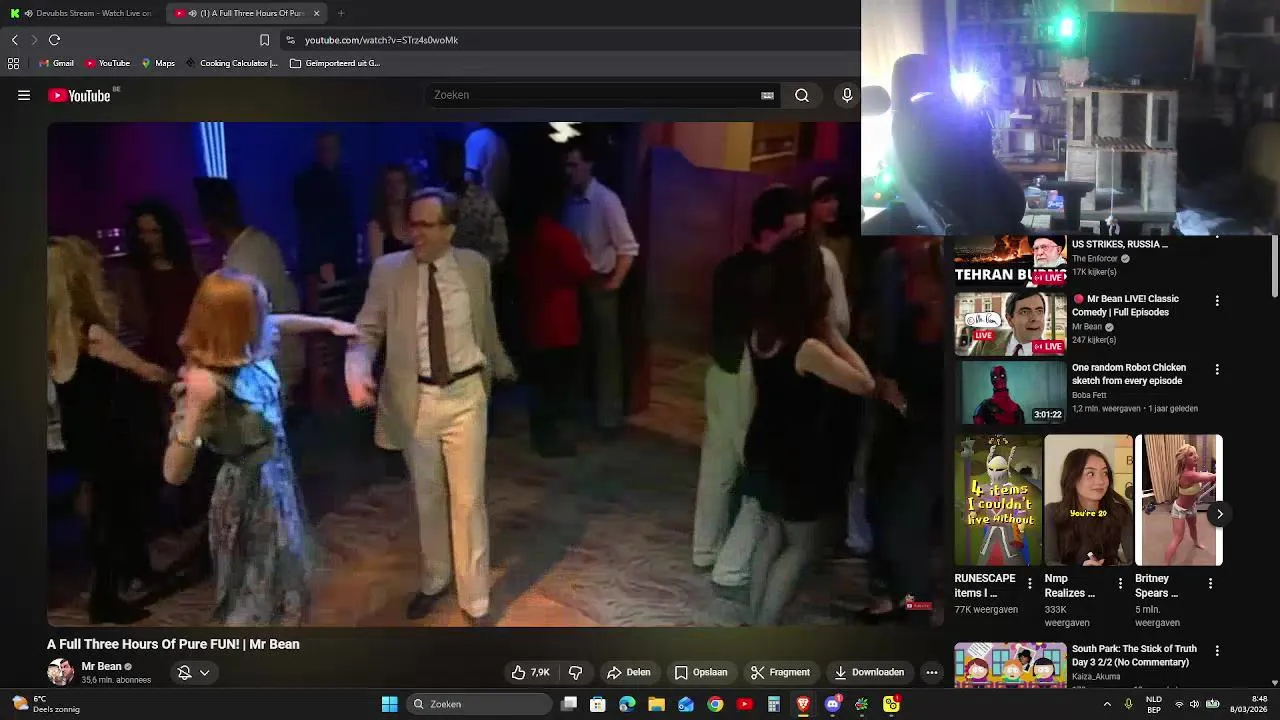Open the on-screen keyboard in search box
1280x720 pixels.
(x=767, y=95)
